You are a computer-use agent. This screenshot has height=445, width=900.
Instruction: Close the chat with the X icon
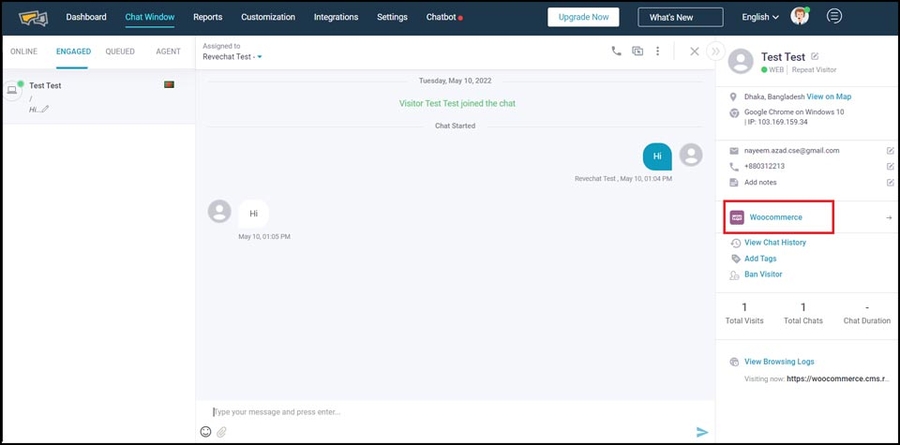coord(694,51)
